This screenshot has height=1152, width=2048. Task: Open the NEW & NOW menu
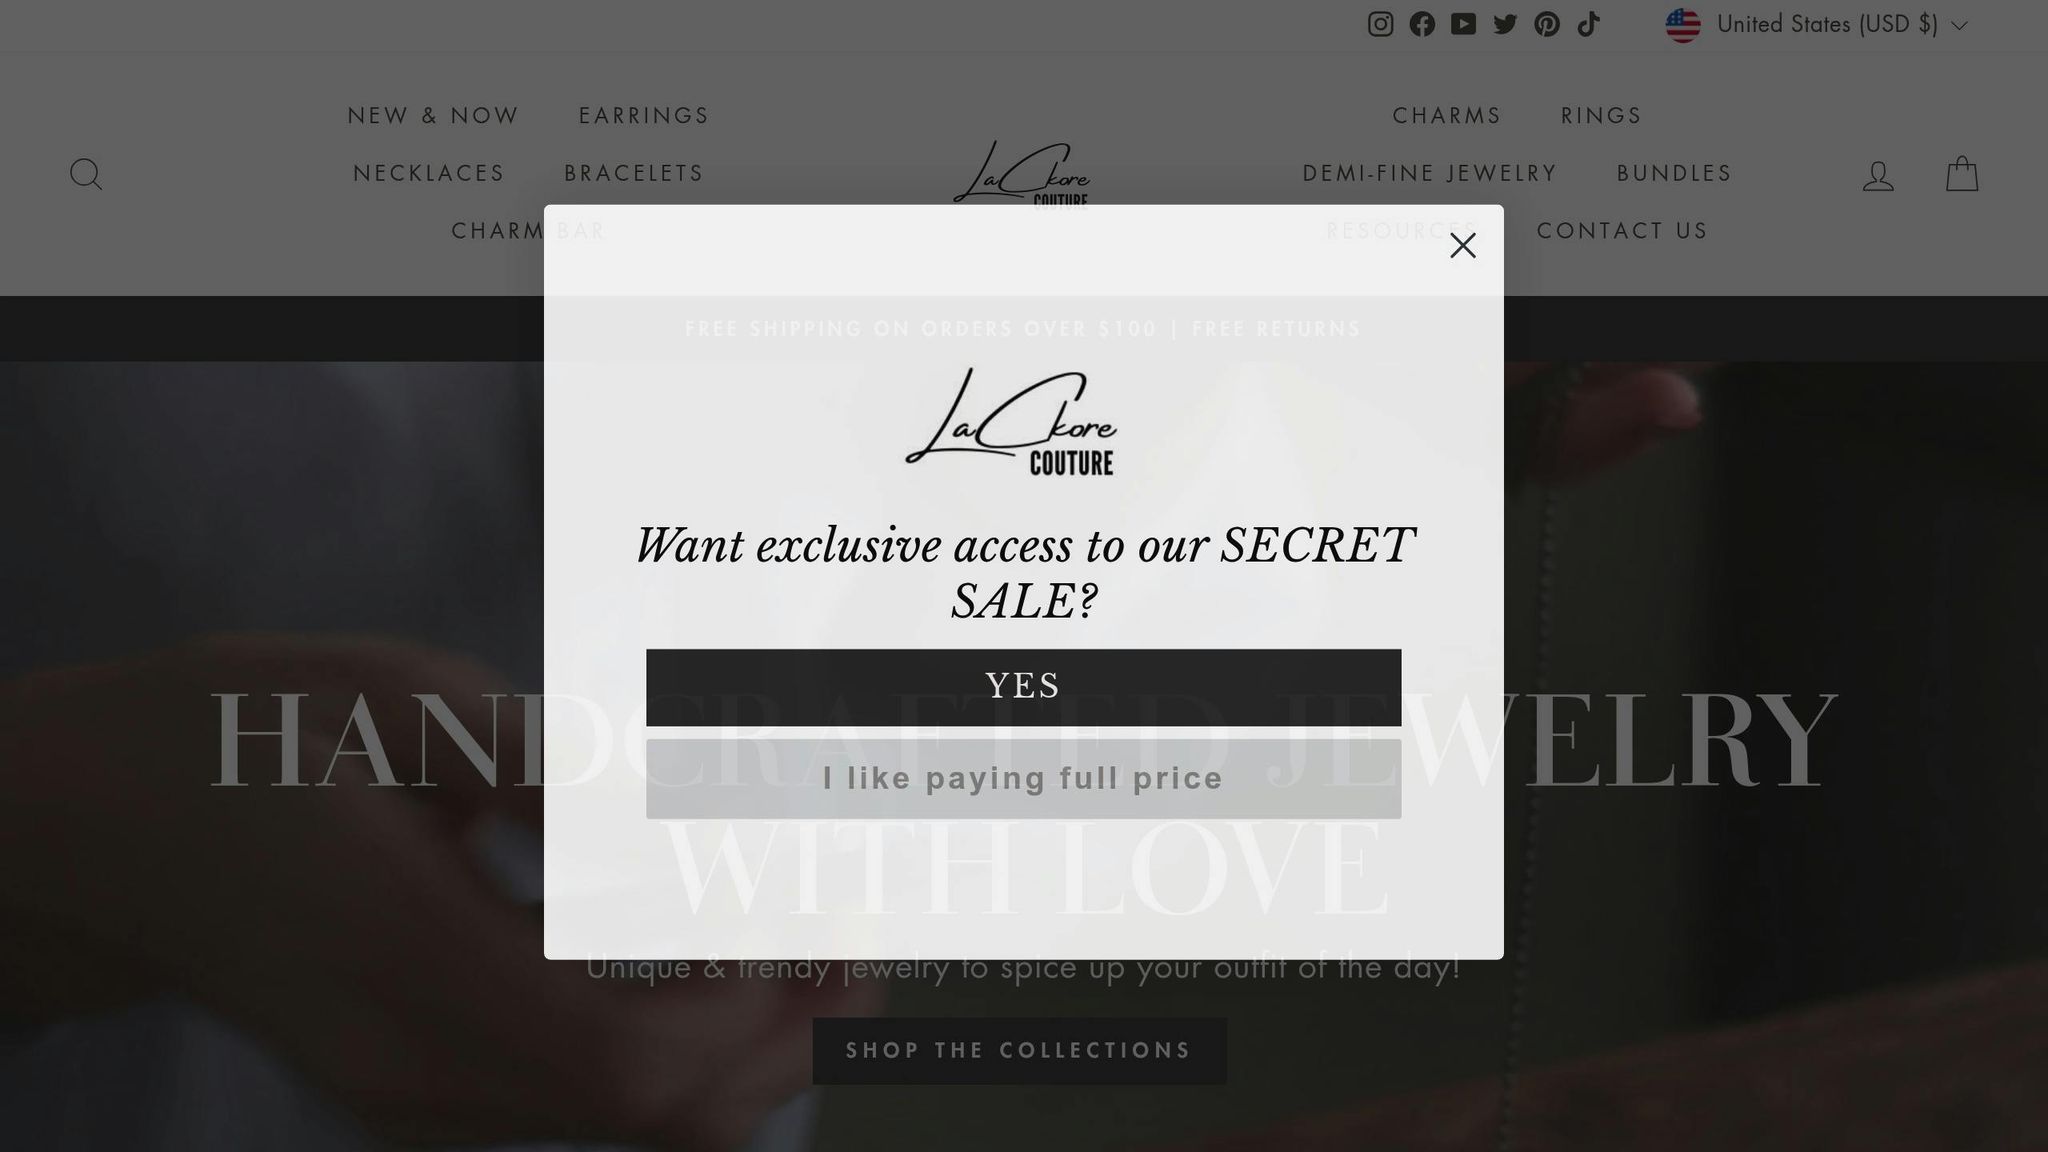click(x=433, y=116)
